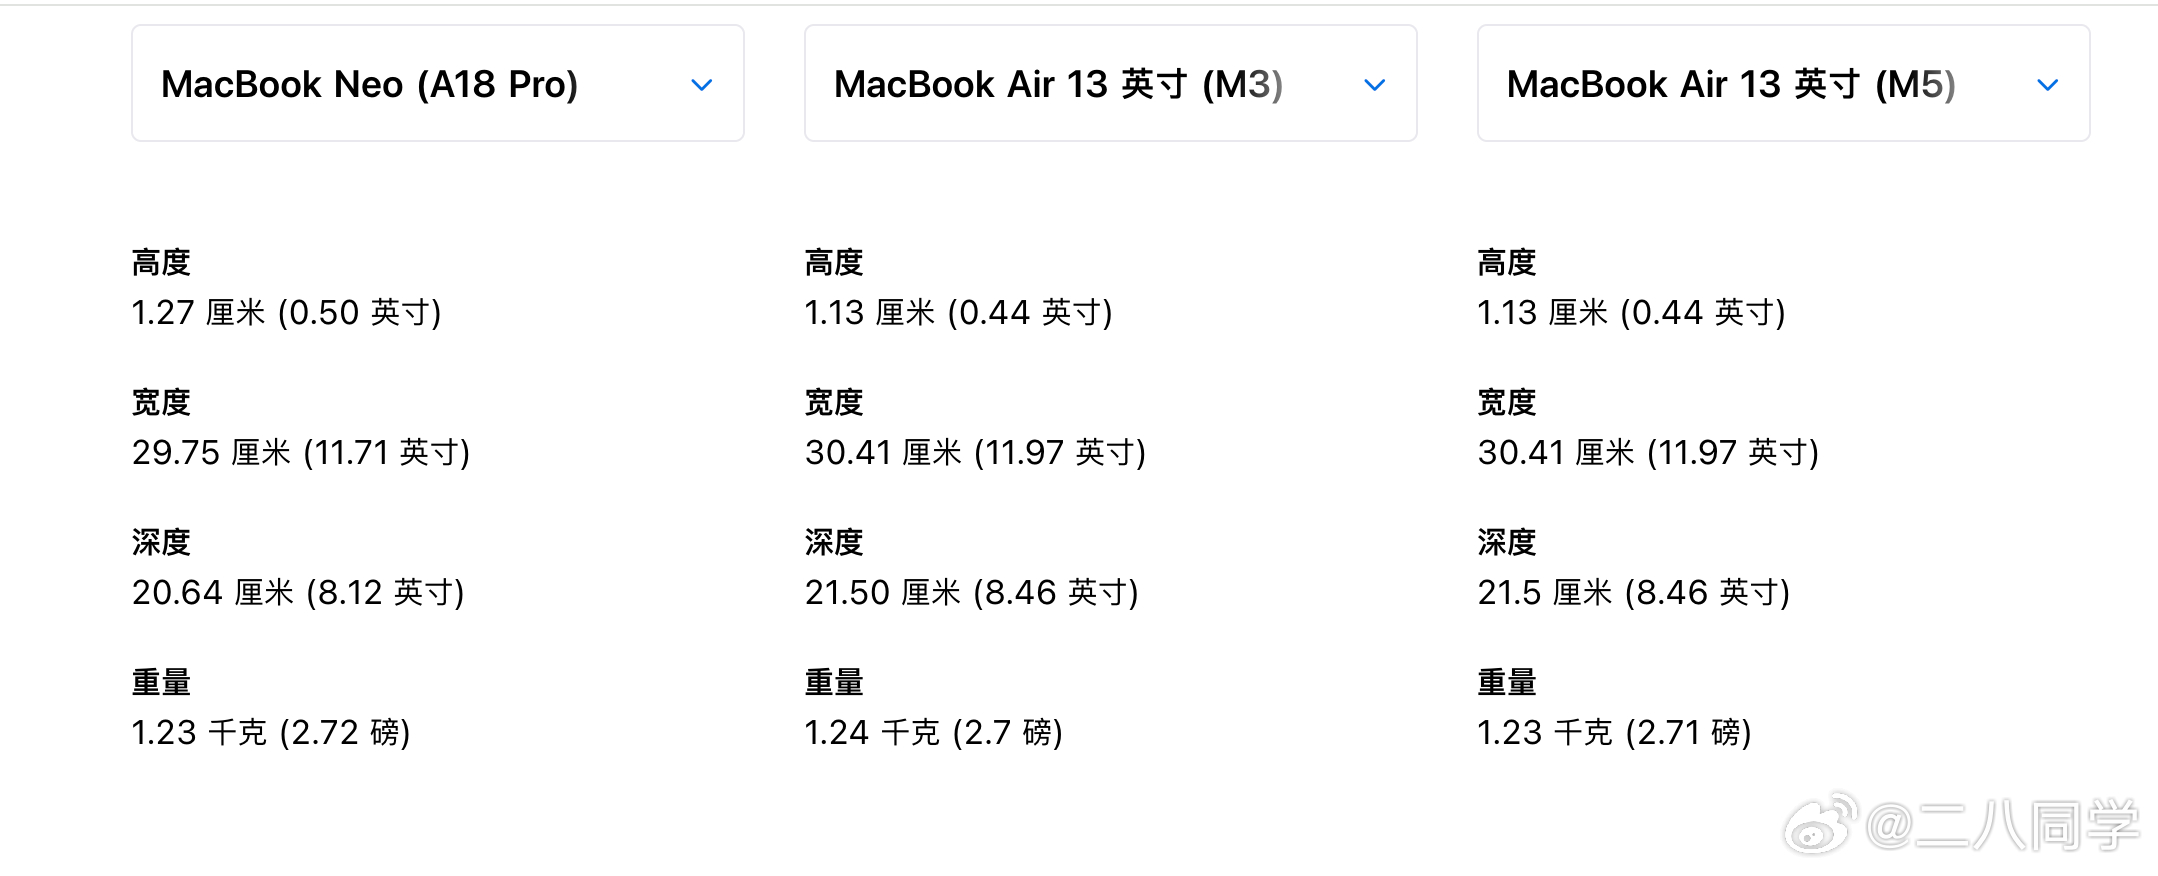
Task: Click the downward caret in the middle column header
Action: 1374,84
